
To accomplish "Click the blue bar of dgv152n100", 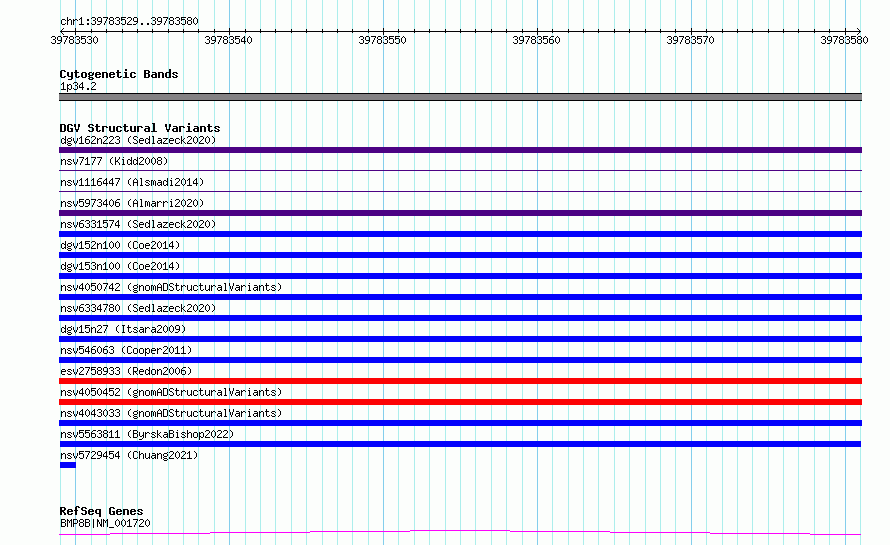I will (x=460, y=255).
